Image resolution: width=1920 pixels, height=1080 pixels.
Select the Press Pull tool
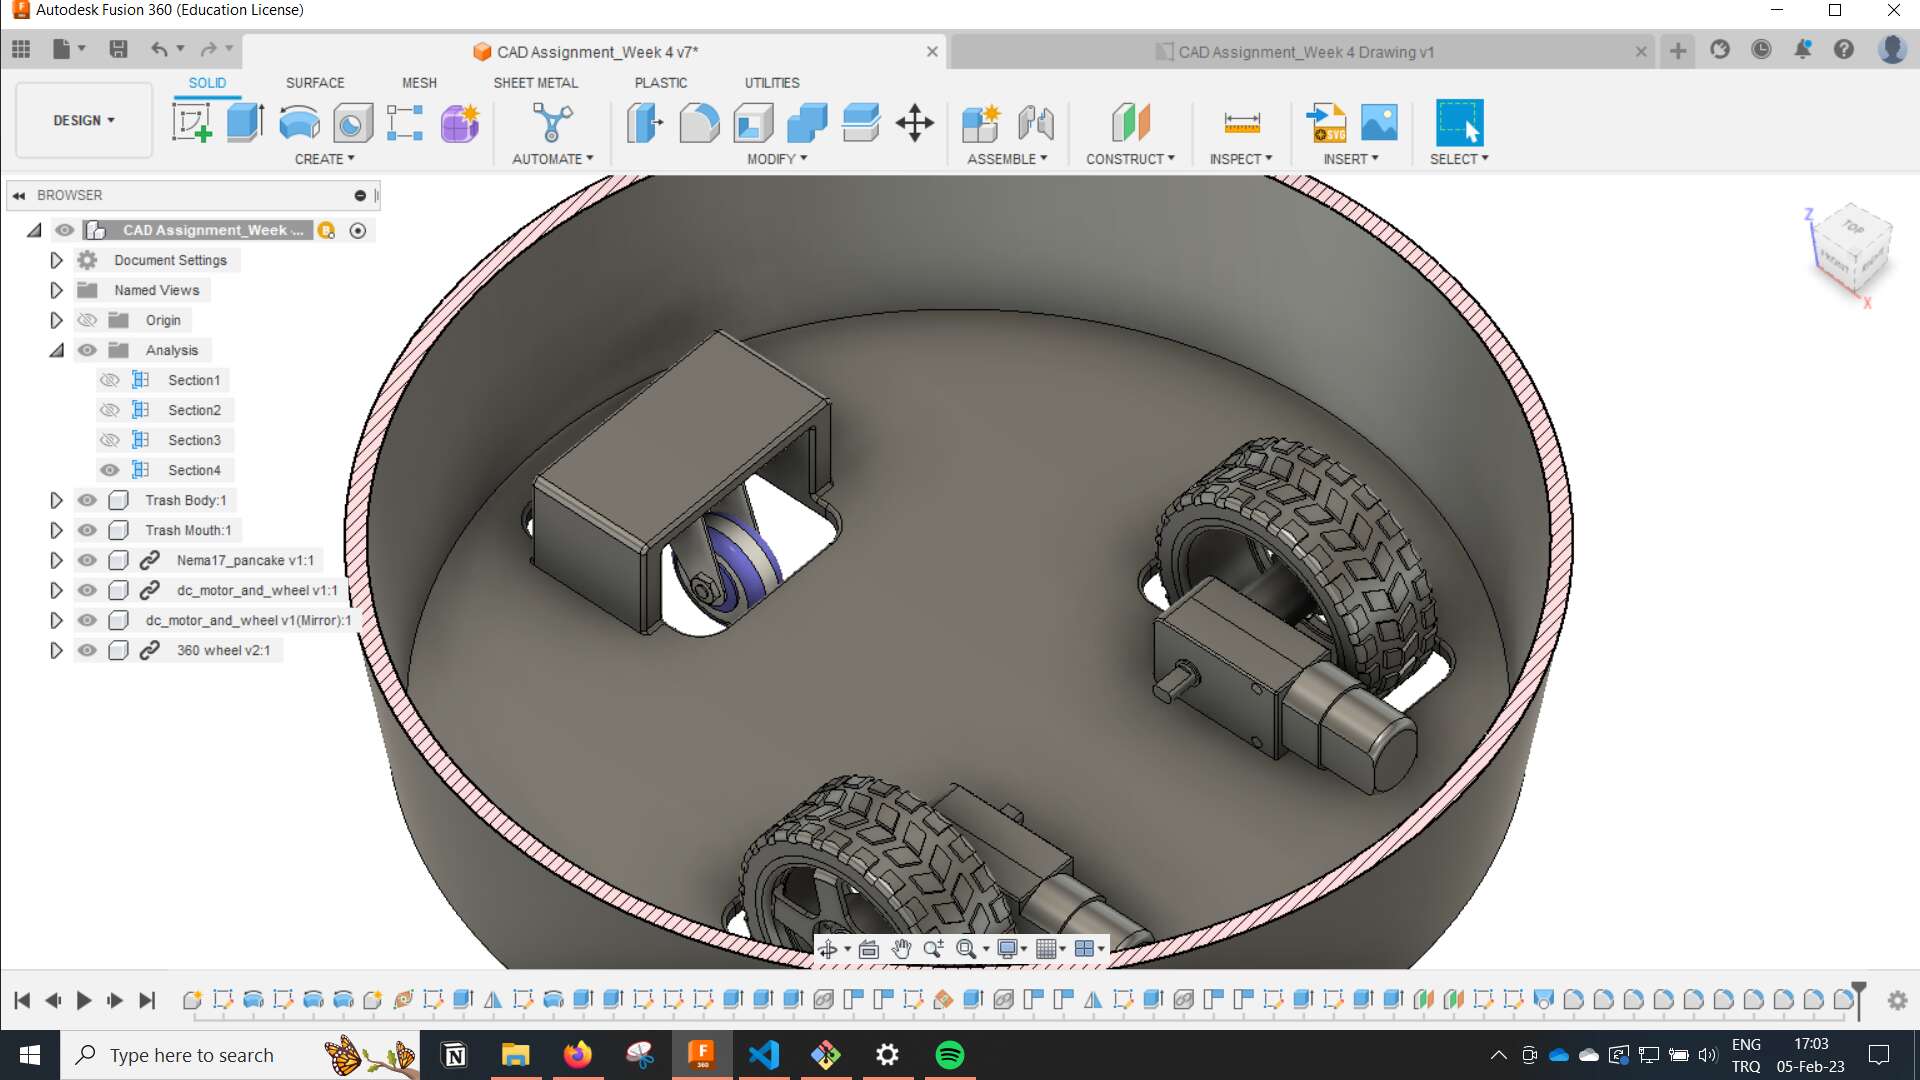pos(645,123)
